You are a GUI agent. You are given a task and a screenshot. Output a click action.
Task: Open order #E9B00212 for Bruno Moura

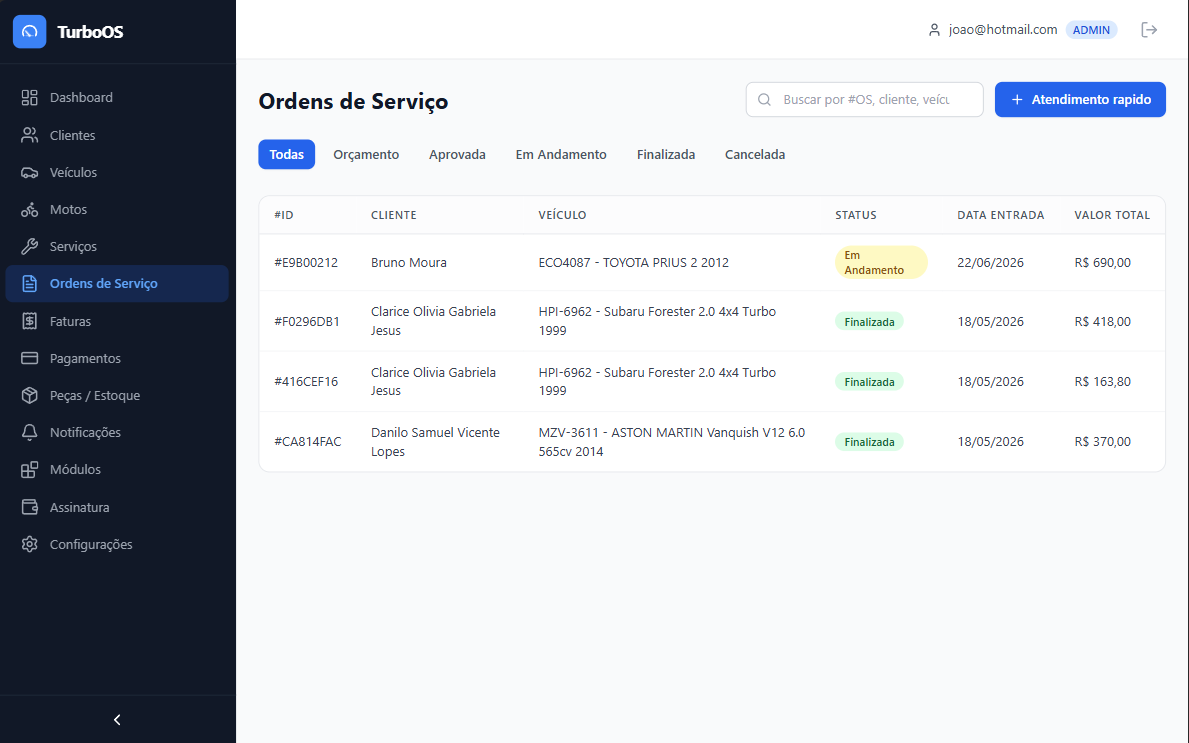711,262
